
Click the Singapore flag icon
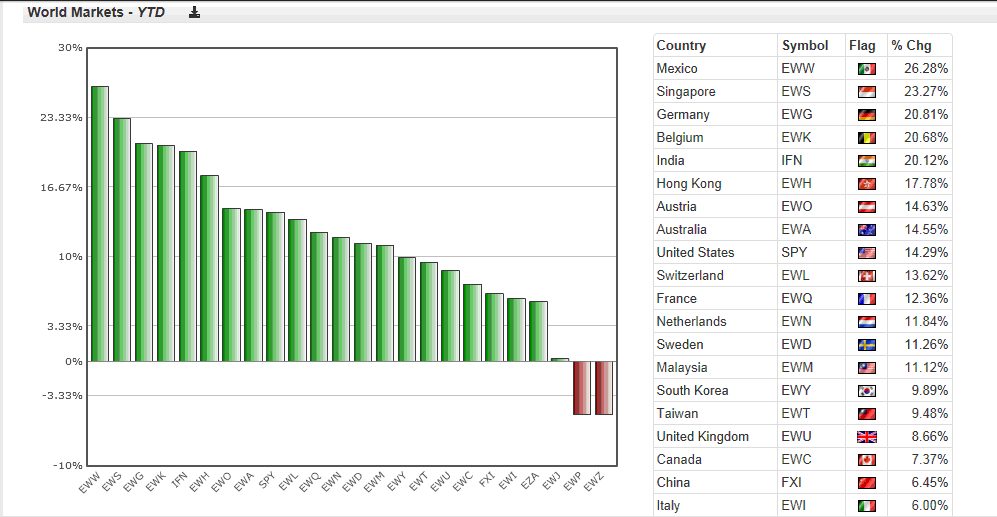coord(867,92)
